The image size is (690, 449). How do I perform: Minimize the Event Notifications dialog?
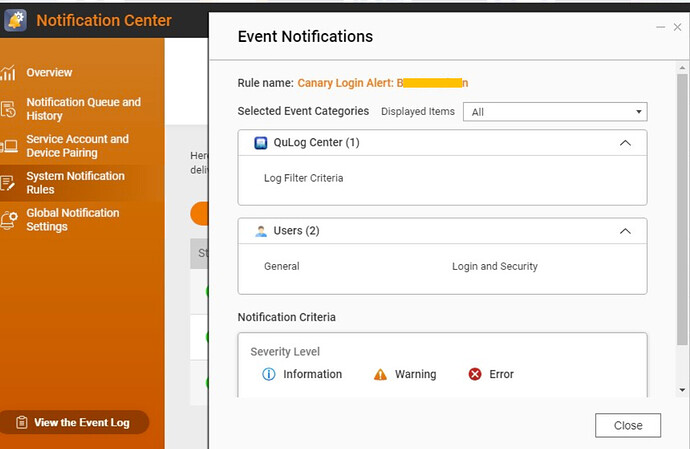coord(660,28)
